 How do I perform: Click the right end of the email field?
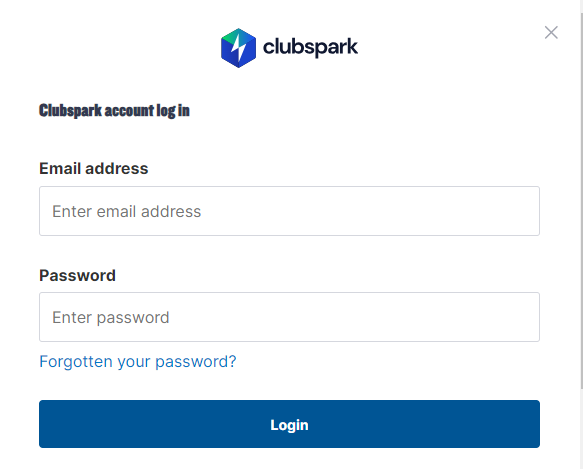point(526,211)
